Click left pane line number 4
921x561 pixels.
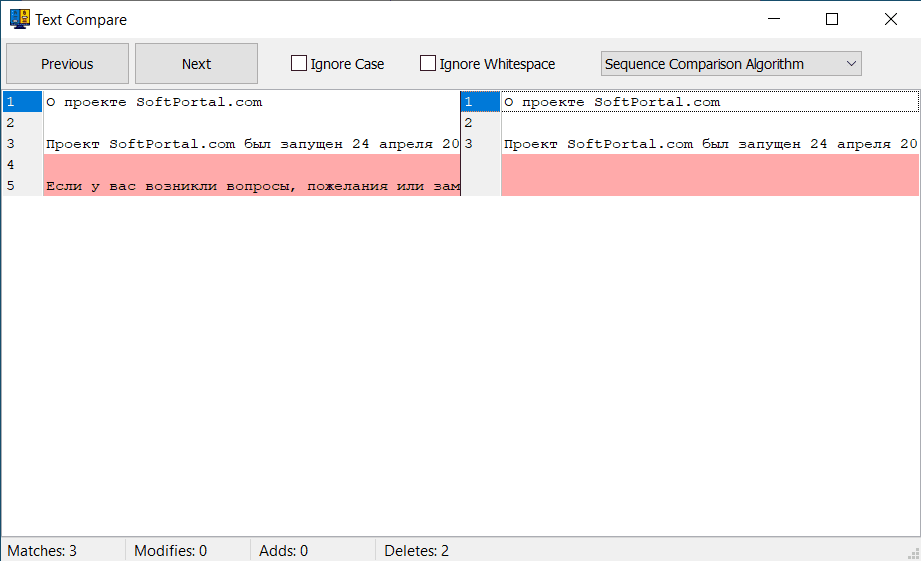pos(11,164)
